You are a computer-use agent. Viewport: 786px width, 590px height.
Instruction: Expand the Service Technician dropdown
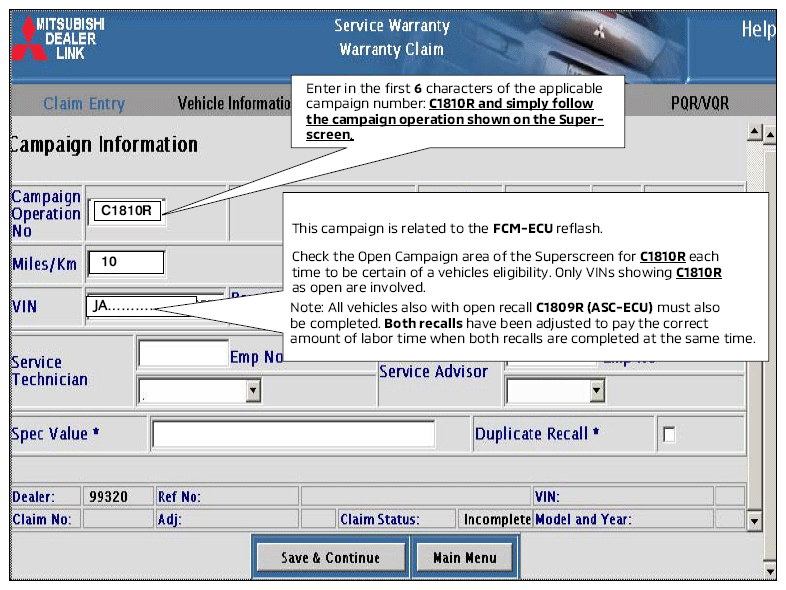click(x=253, y=390)
